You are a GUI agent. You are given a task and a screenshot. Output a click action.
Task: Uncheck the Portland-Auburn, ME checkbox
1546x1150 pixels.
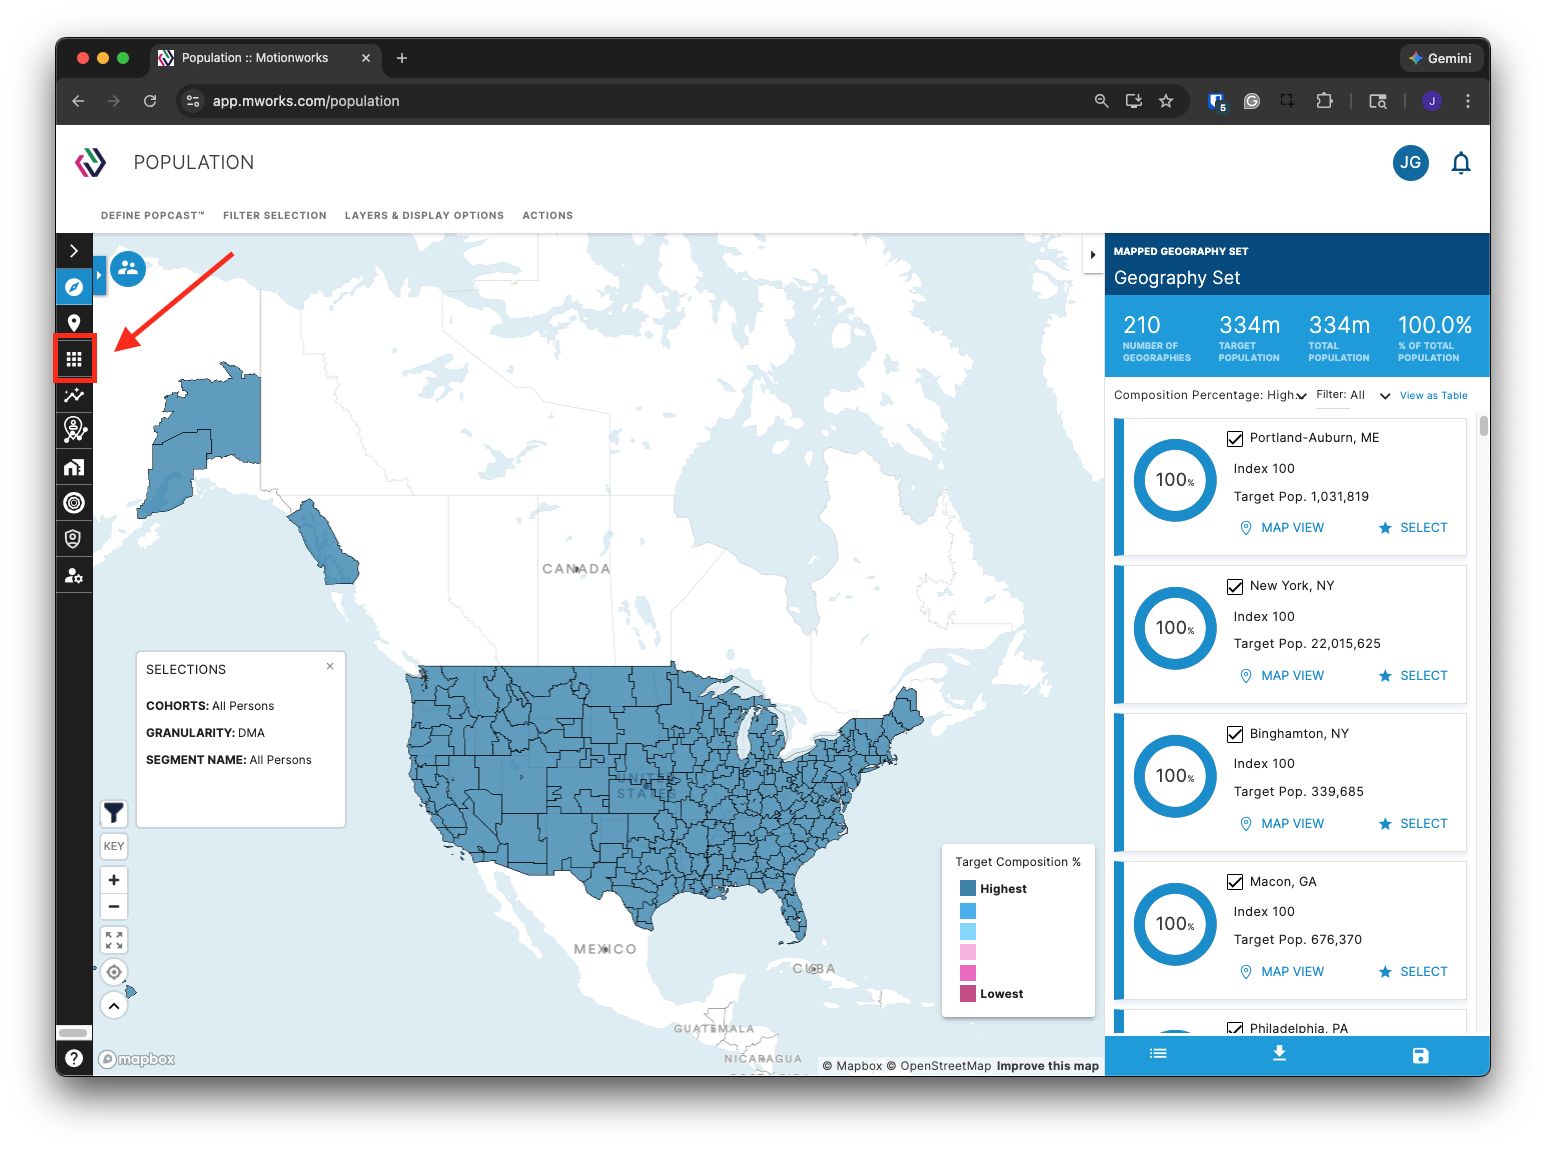[1235, 438]
